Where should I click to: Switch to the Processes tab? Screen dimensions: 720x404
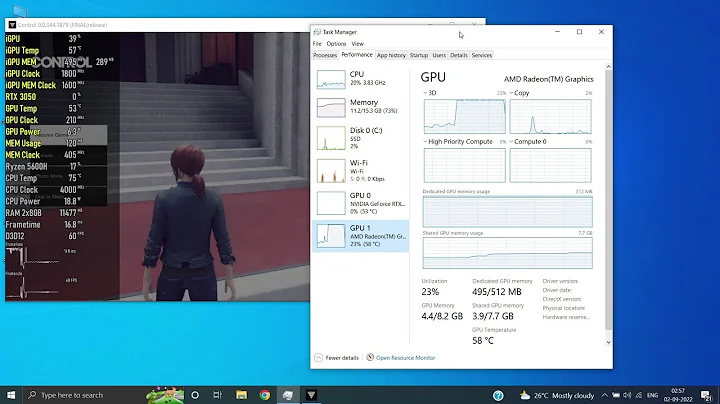[325, 55]
